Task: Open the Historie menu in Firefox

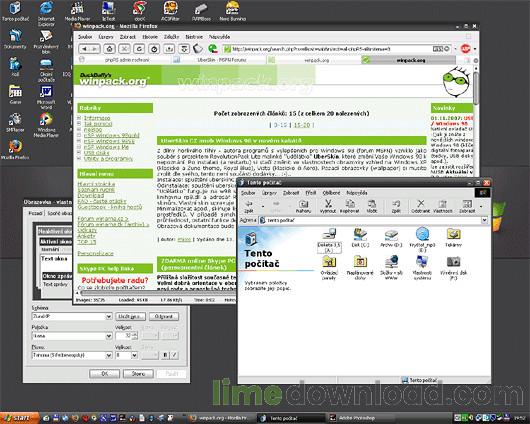Action: point(150,37)
